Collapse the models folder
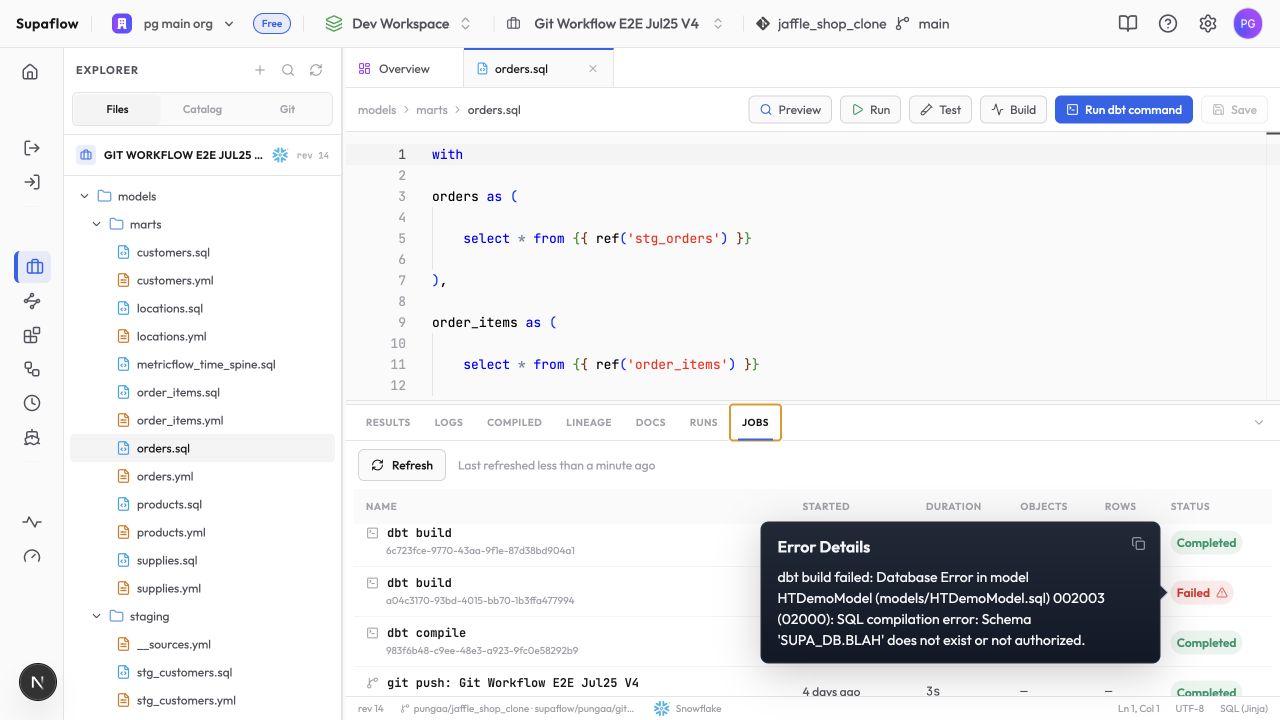Viewport: 1280px width, 720px height. coord(85,196)
